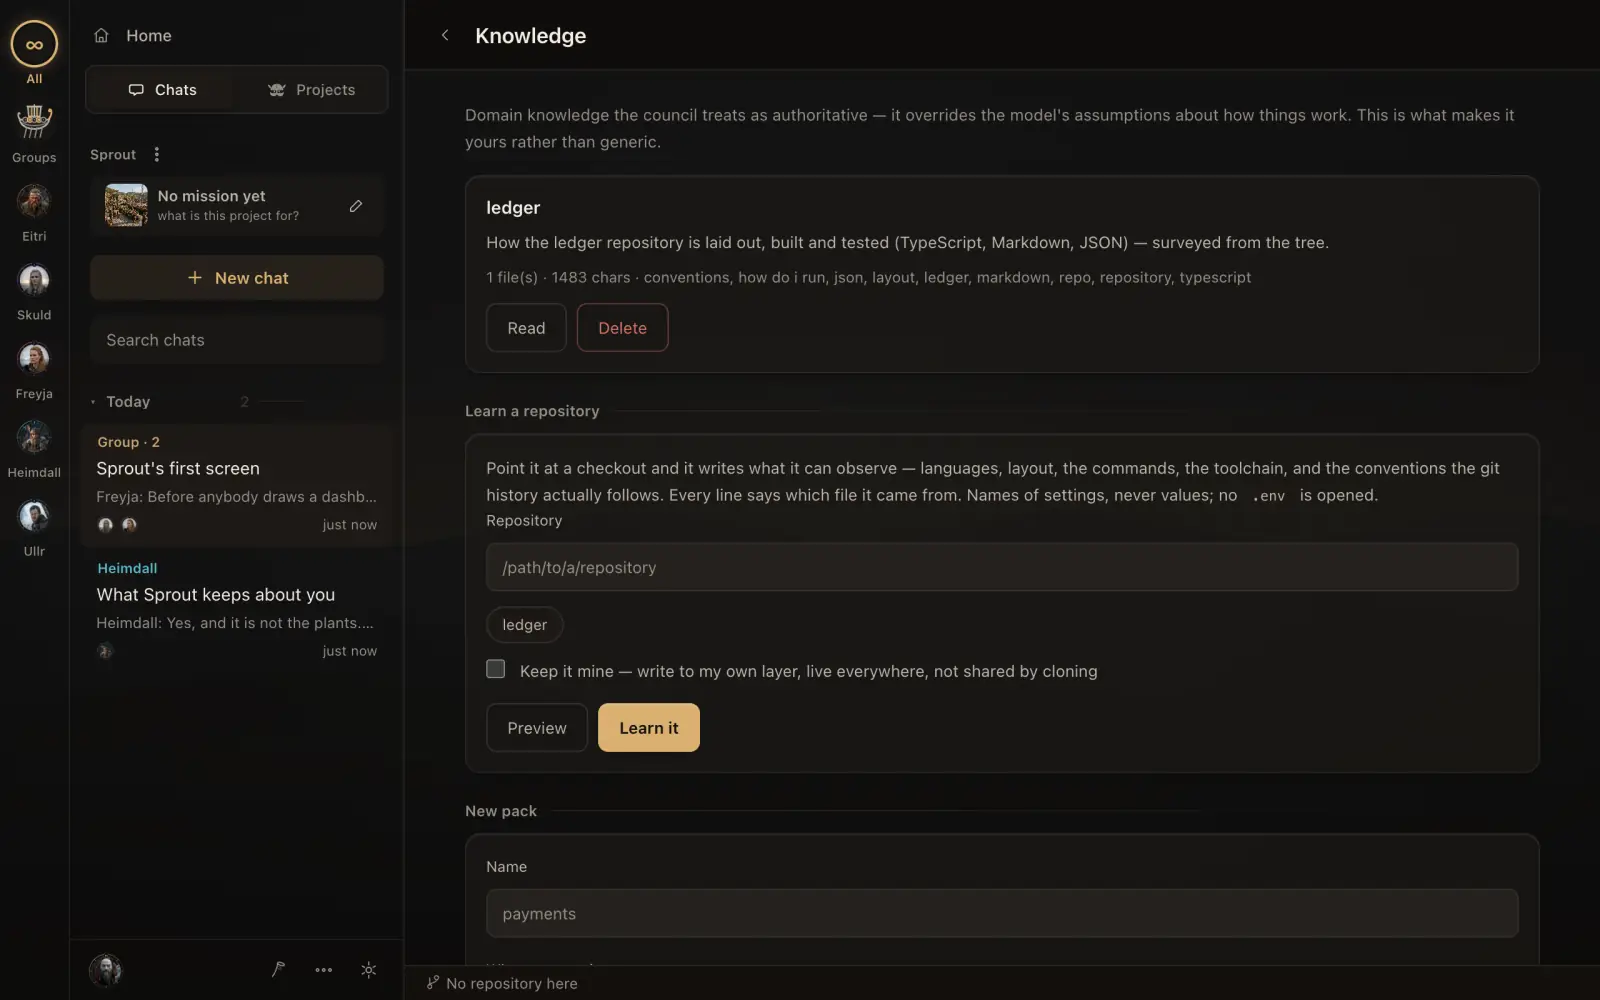Open the Sprout's first screen chat

click(237, 484)
